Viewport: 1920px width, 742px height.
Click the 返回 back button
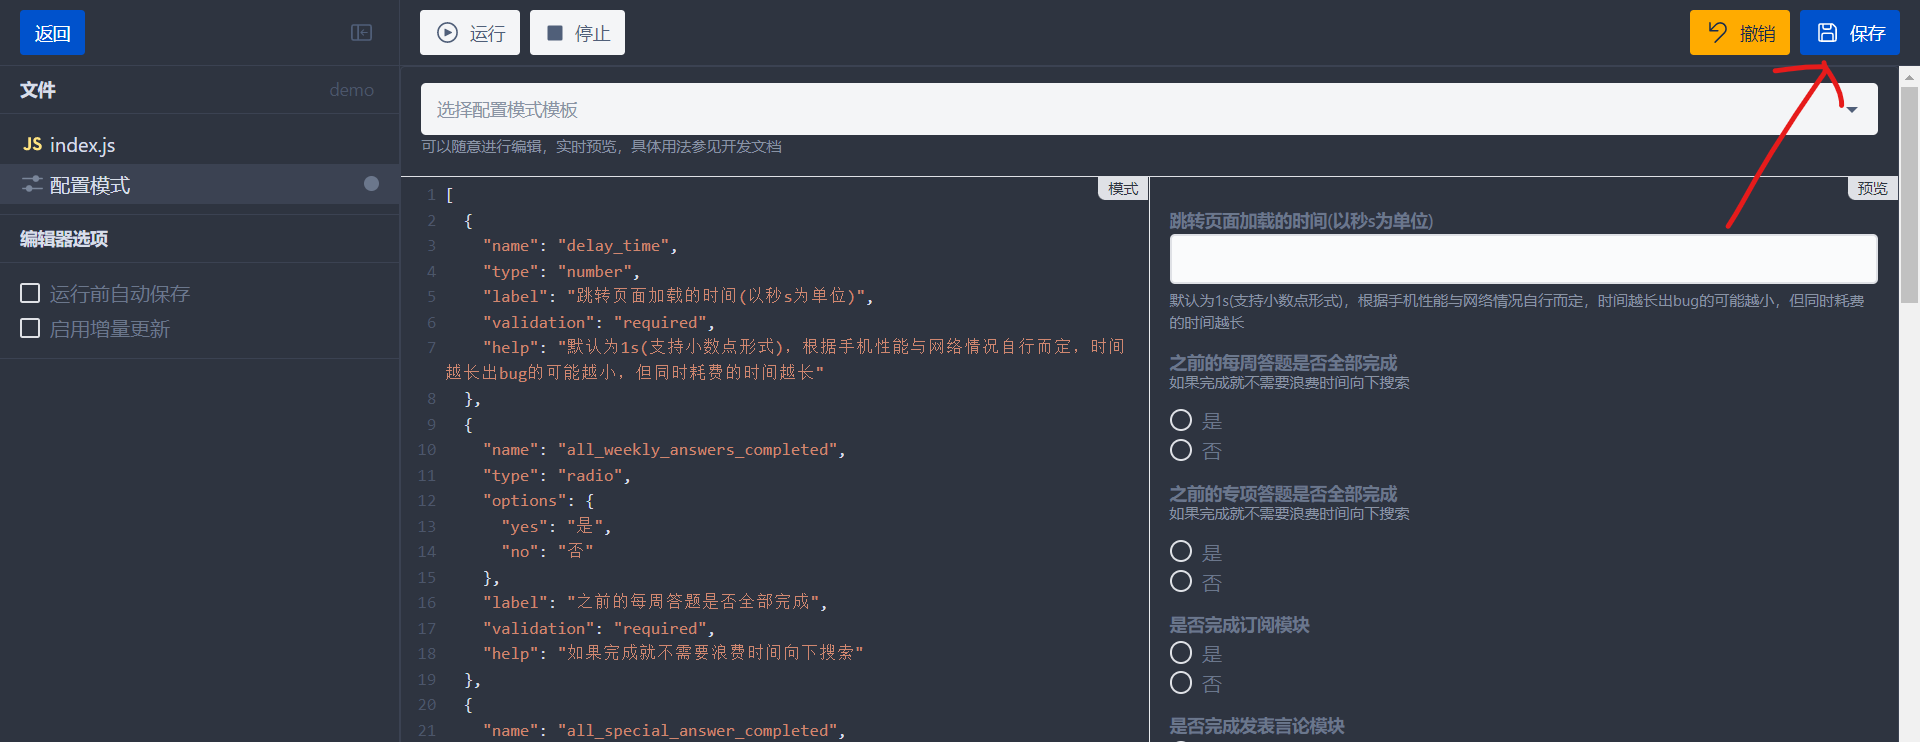[52, 33]
